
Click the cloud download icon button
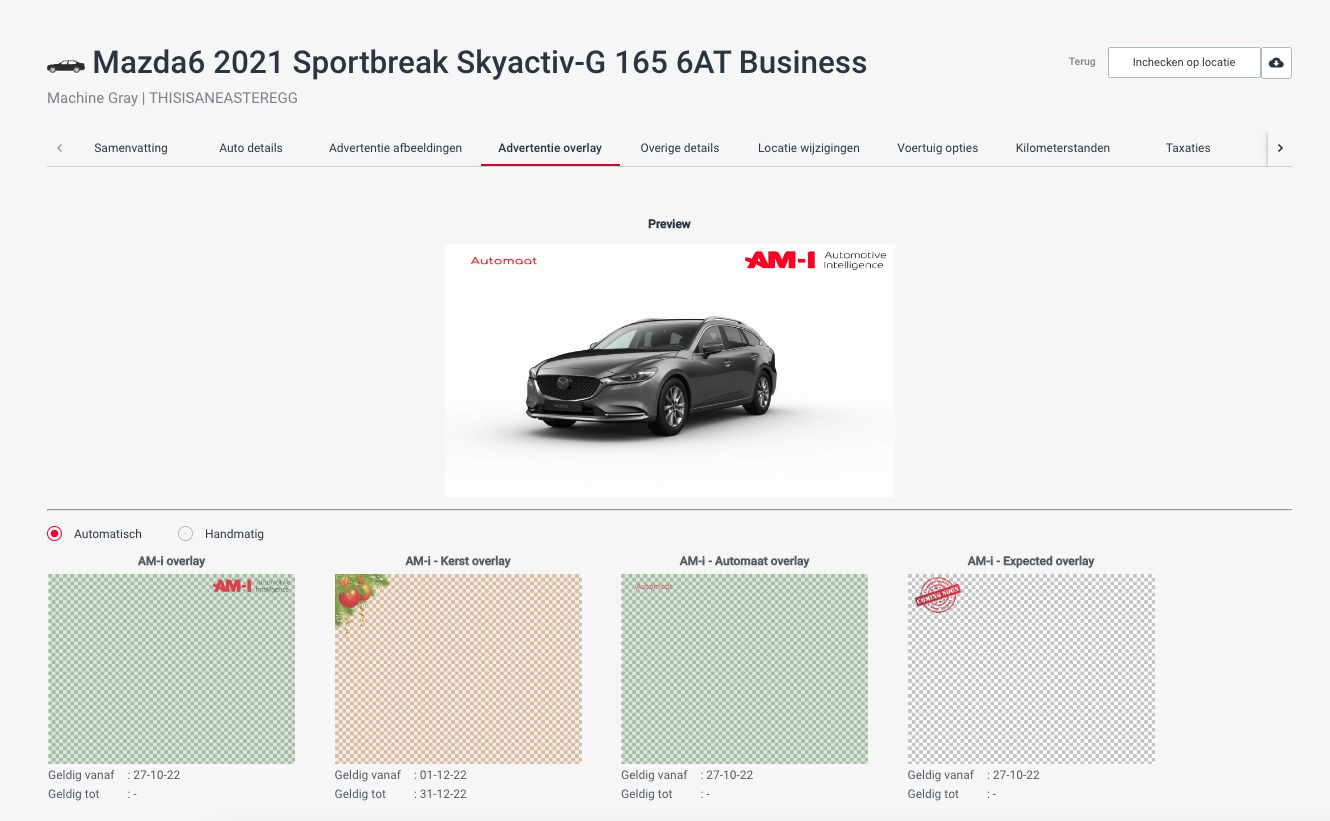1276,63
